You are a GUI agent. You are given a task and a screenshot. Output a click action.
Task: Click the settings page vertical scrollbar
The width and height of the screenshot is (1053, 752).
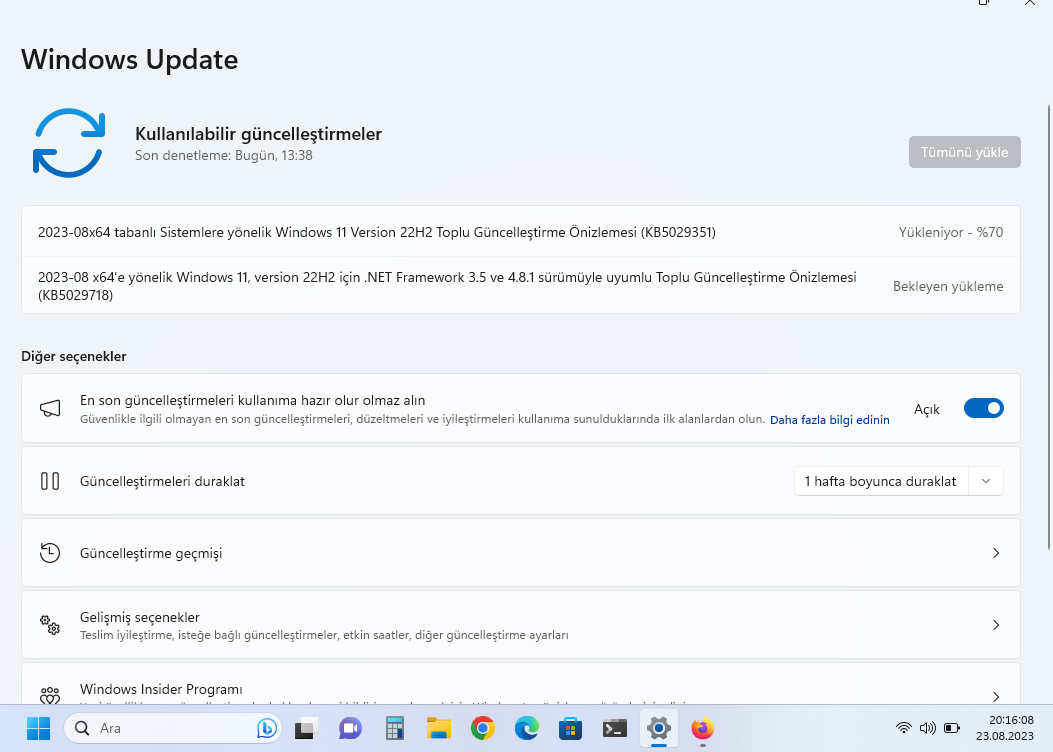[1049, 327]
